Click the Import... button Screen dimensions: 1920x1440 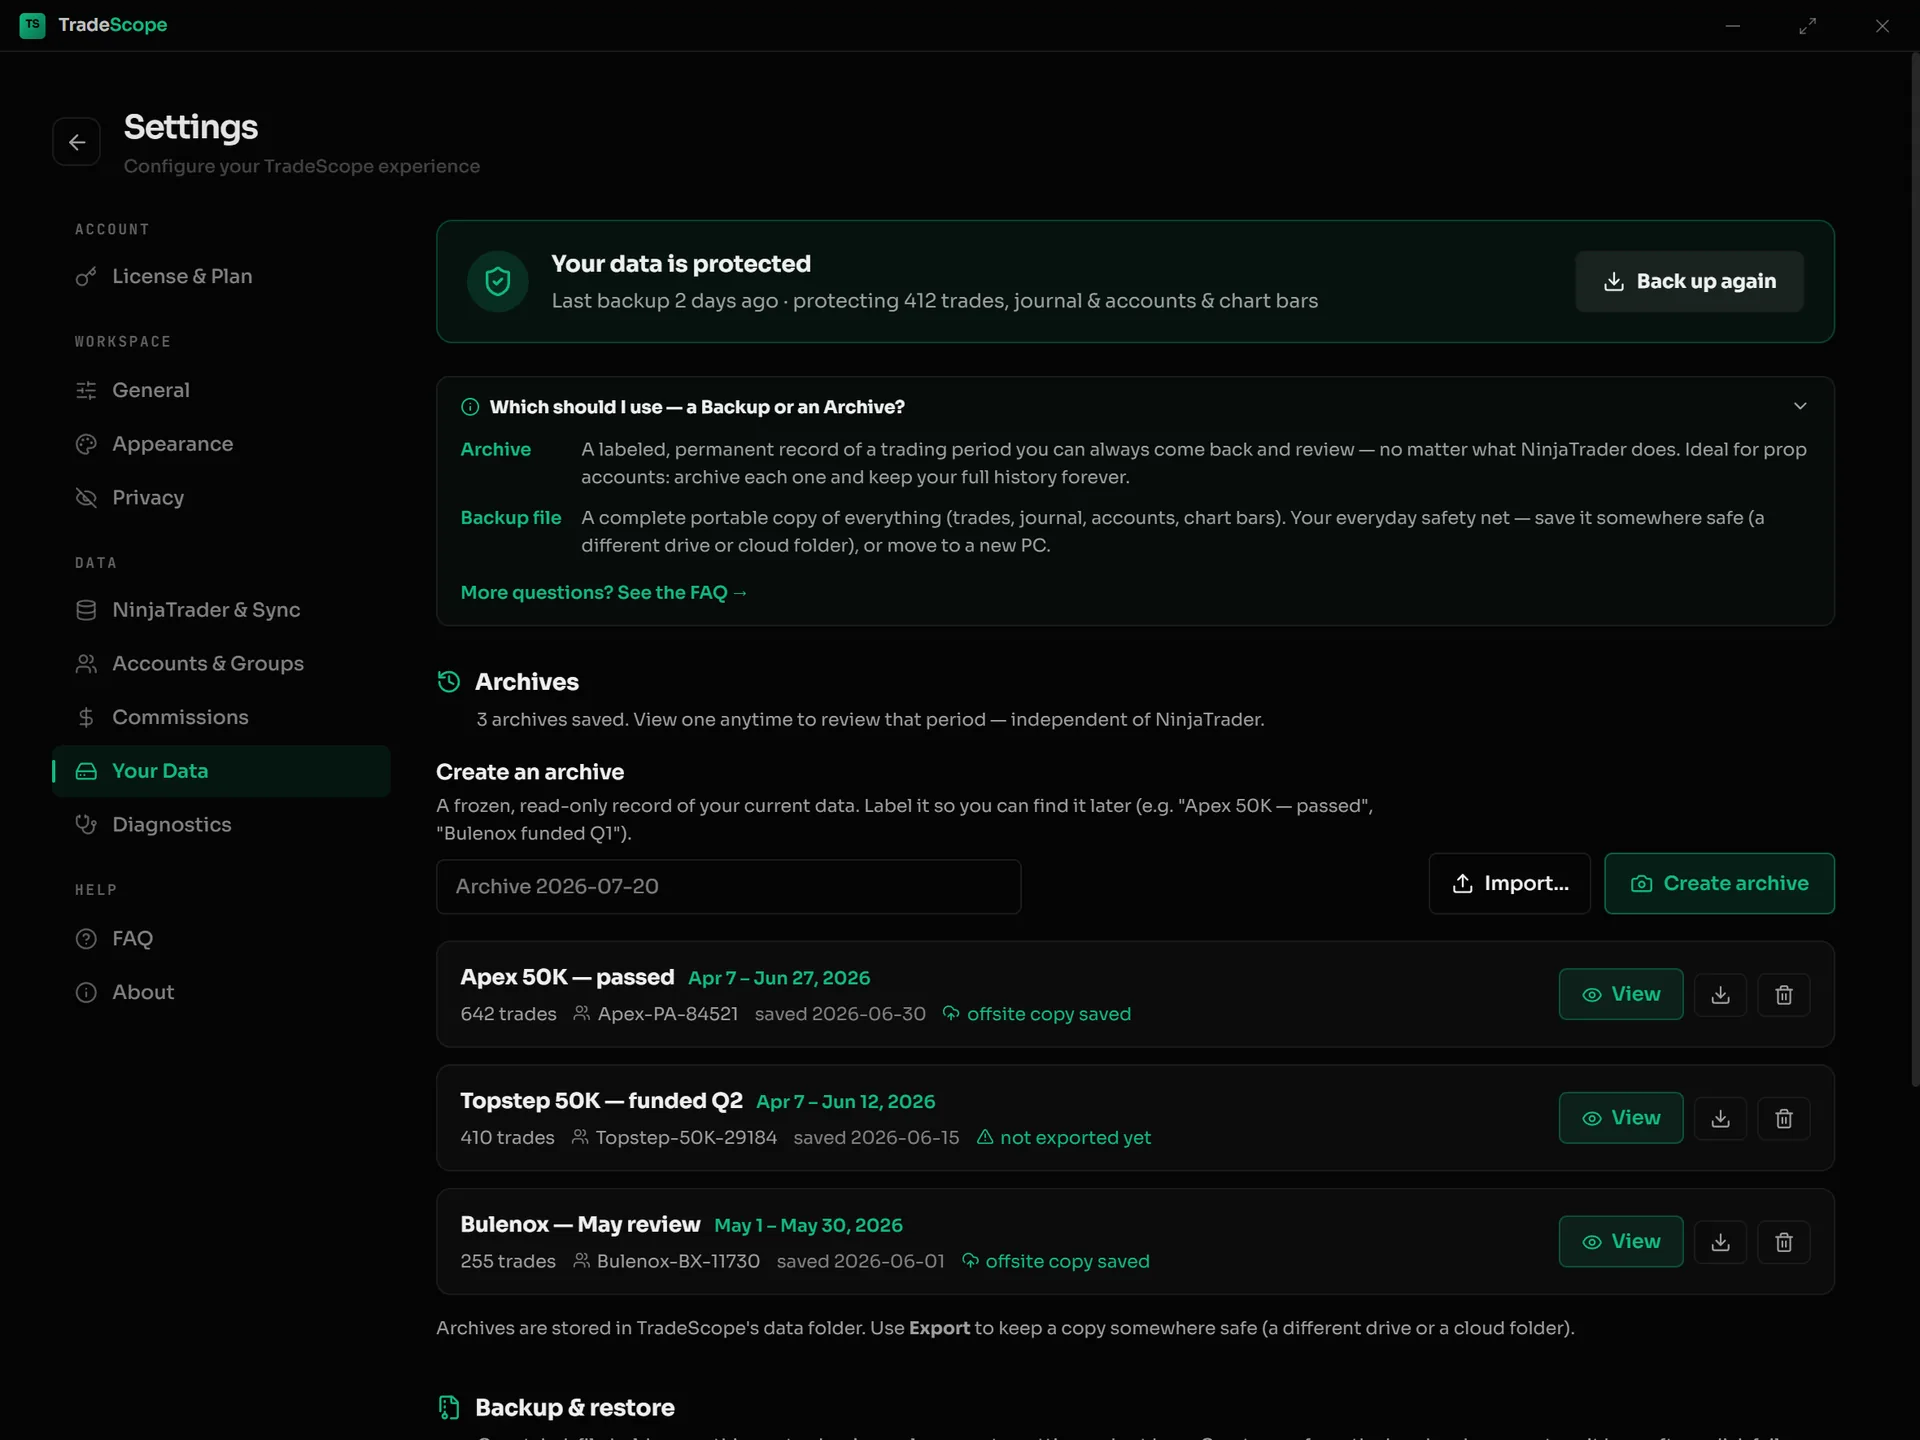tap(1509, 883)
